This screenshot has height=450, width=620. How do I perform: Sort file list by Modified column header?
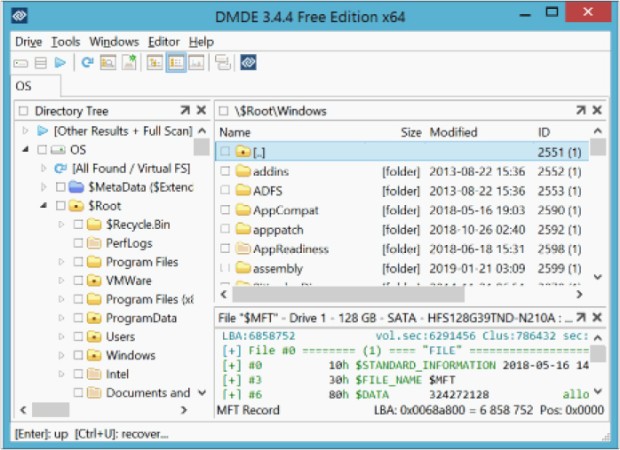tap(453, 132)
